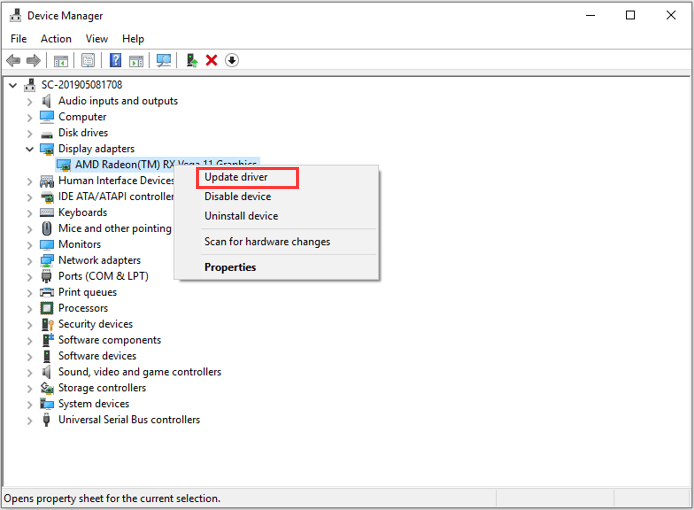Click the down-arrow circle toolbar icon
The width and height of the screenshot is (694, 510).
click(x=232, y=60)
